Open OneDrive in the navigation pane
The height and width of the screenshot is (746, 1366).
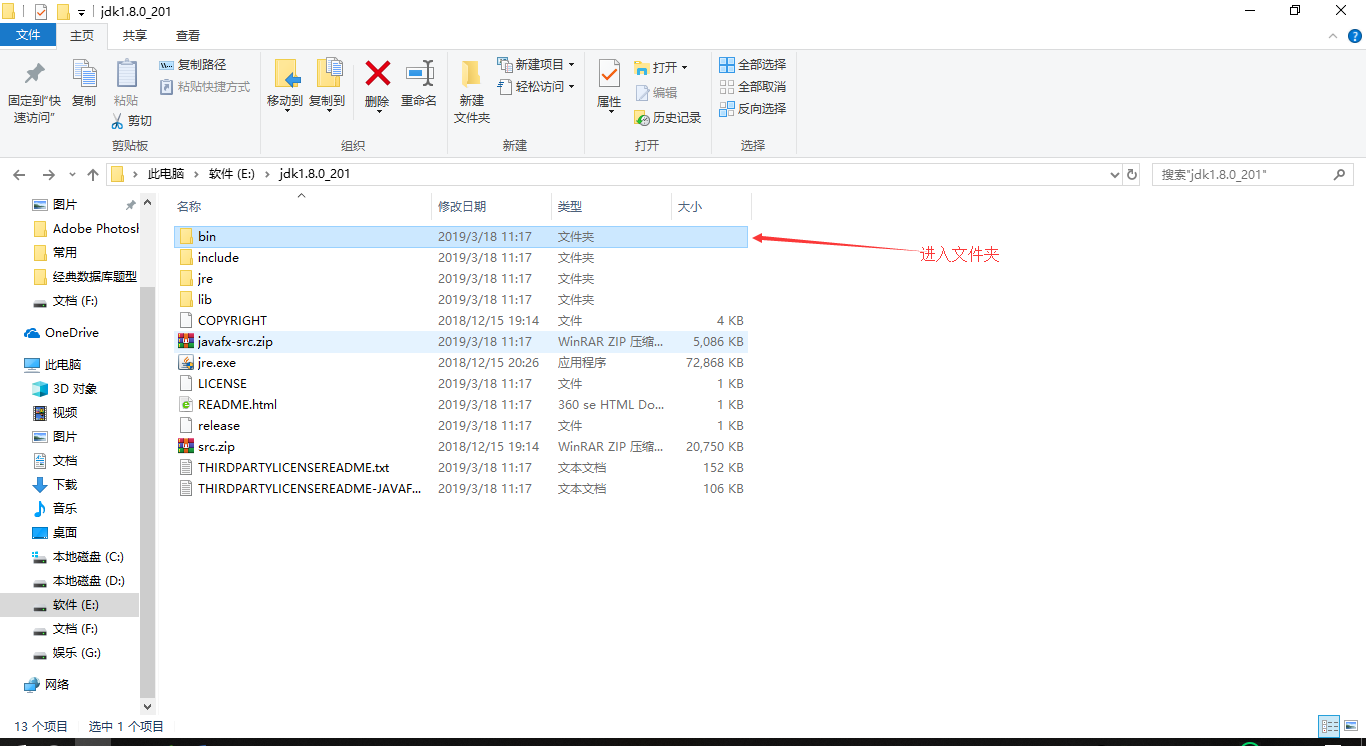click(71, 333)
